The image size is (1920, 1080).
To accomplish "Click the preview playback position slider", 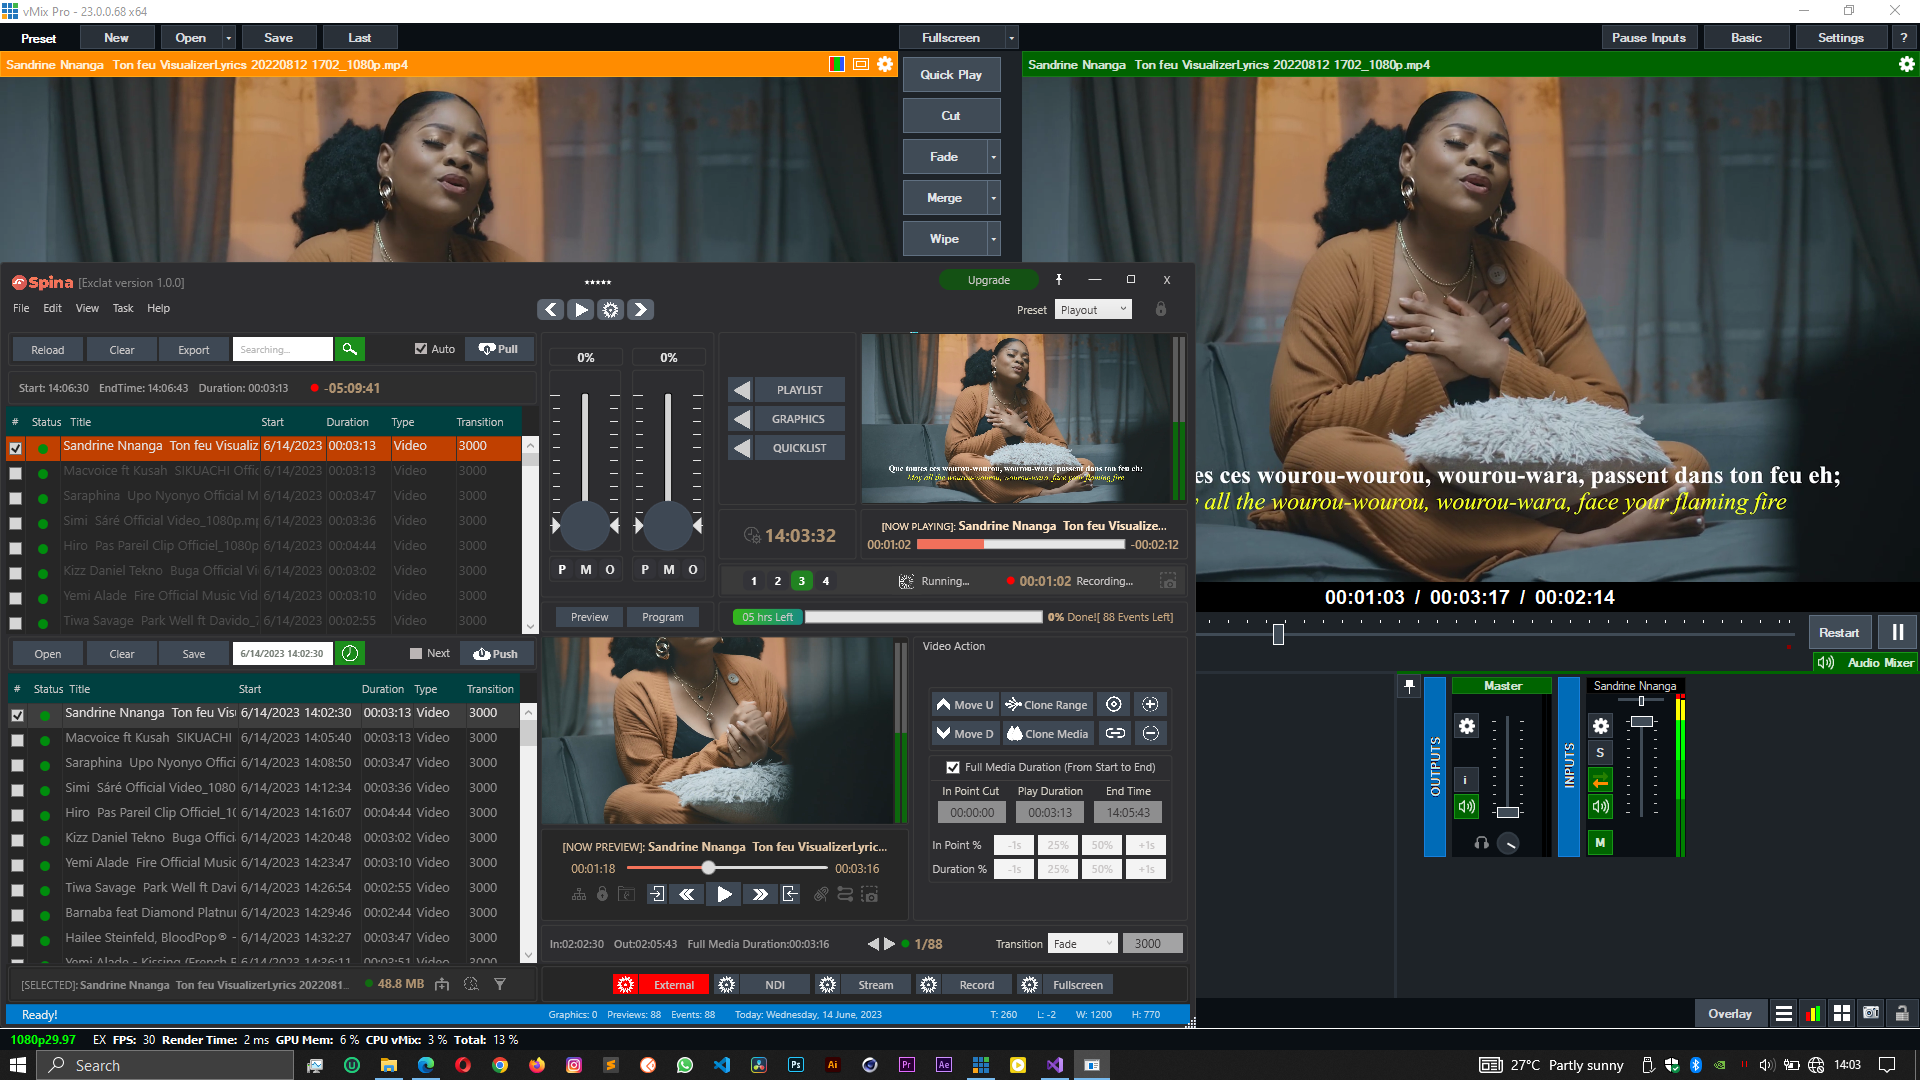I will click(708, 868).
